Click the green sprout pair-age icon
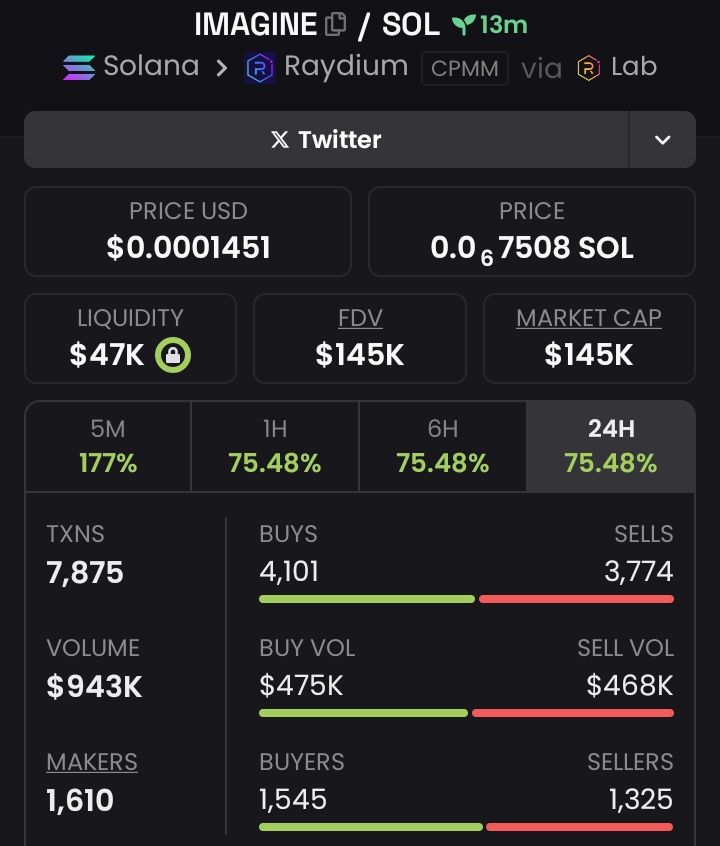 click(x=463, y=25)
